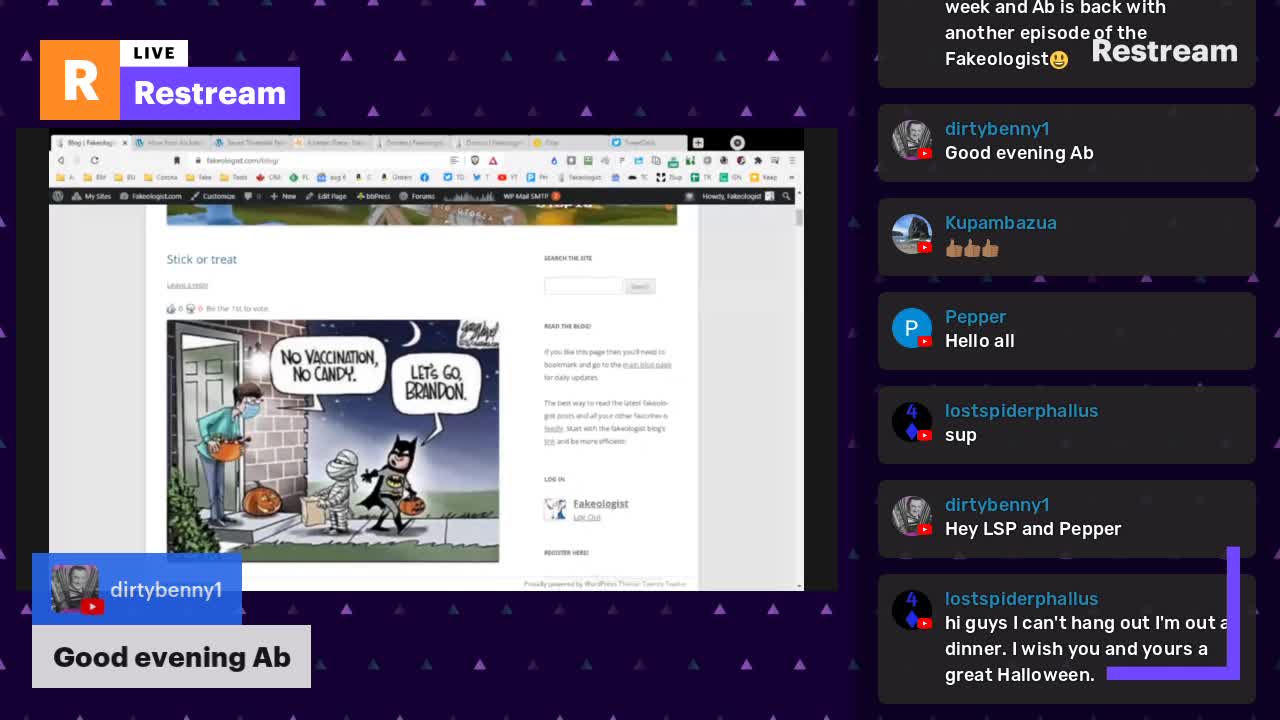
Task: Click the thumbs down vote icon
Action: (x=190, y=309)
